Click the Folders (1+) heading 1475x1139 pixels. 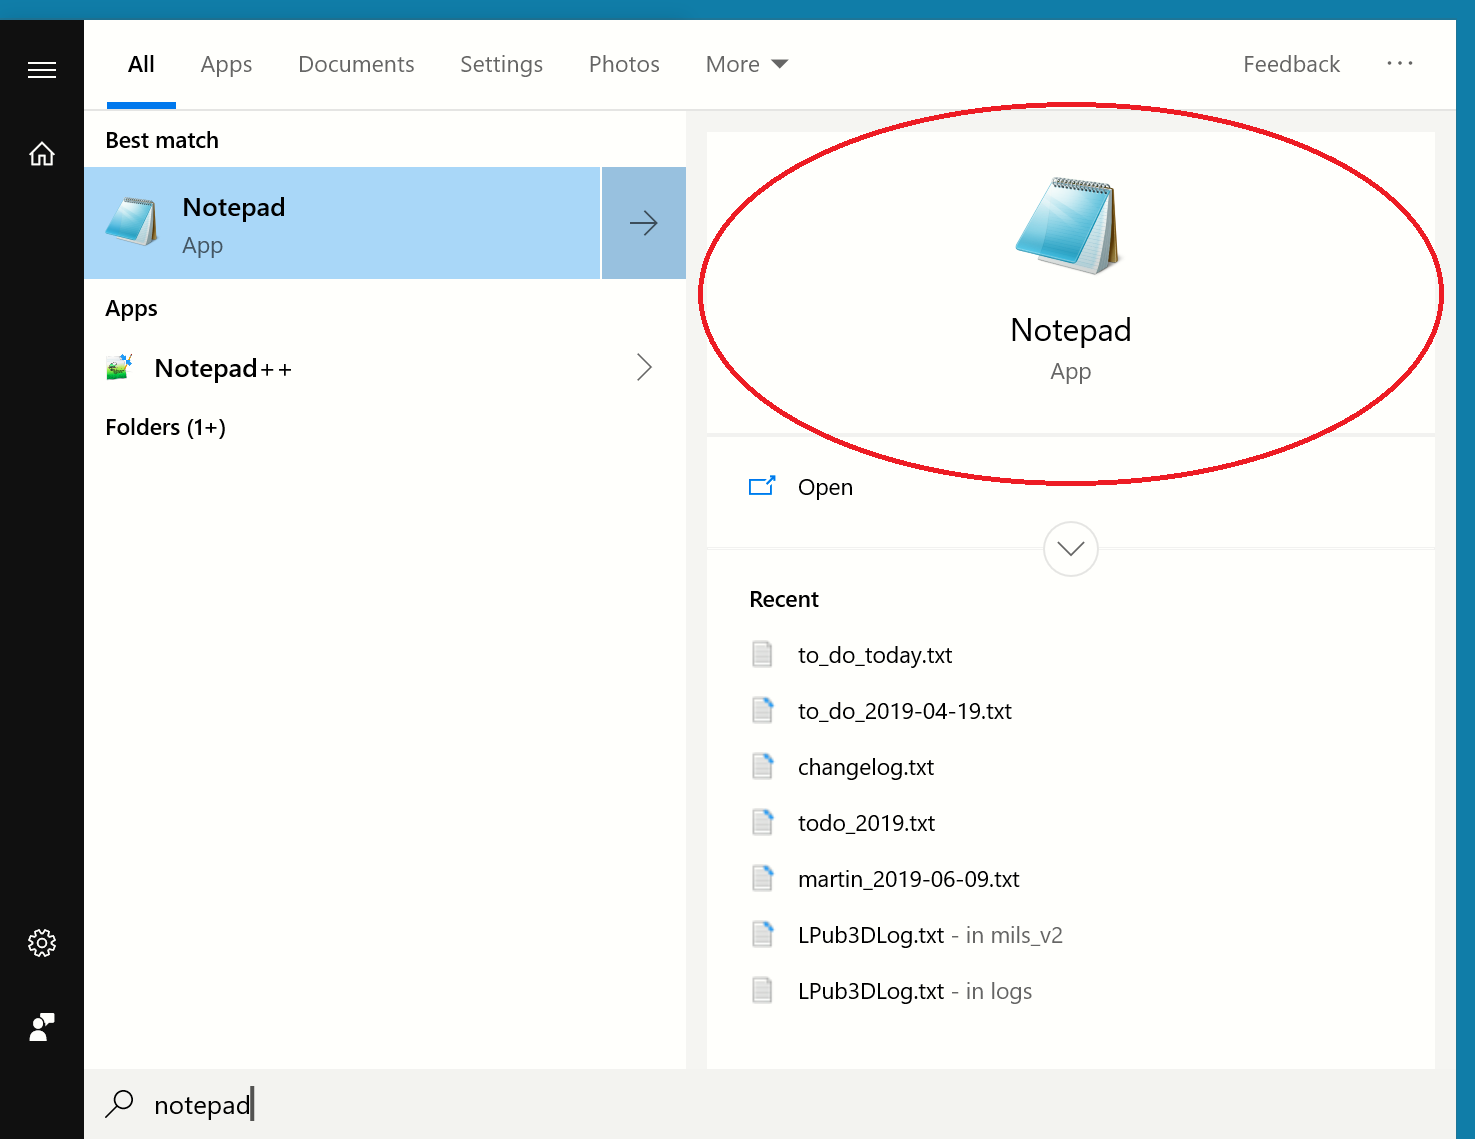(x=165, y=427)
